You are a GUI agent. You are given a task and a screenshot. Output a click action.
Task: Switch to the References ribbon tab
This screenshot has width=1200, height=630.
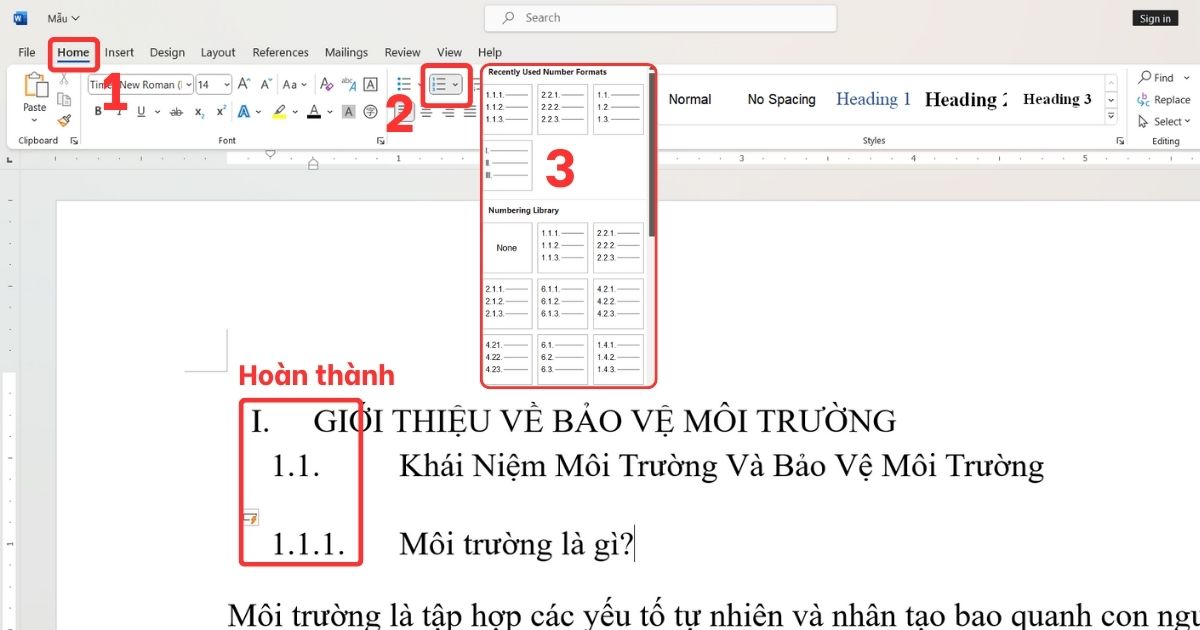tap(280, 52)
